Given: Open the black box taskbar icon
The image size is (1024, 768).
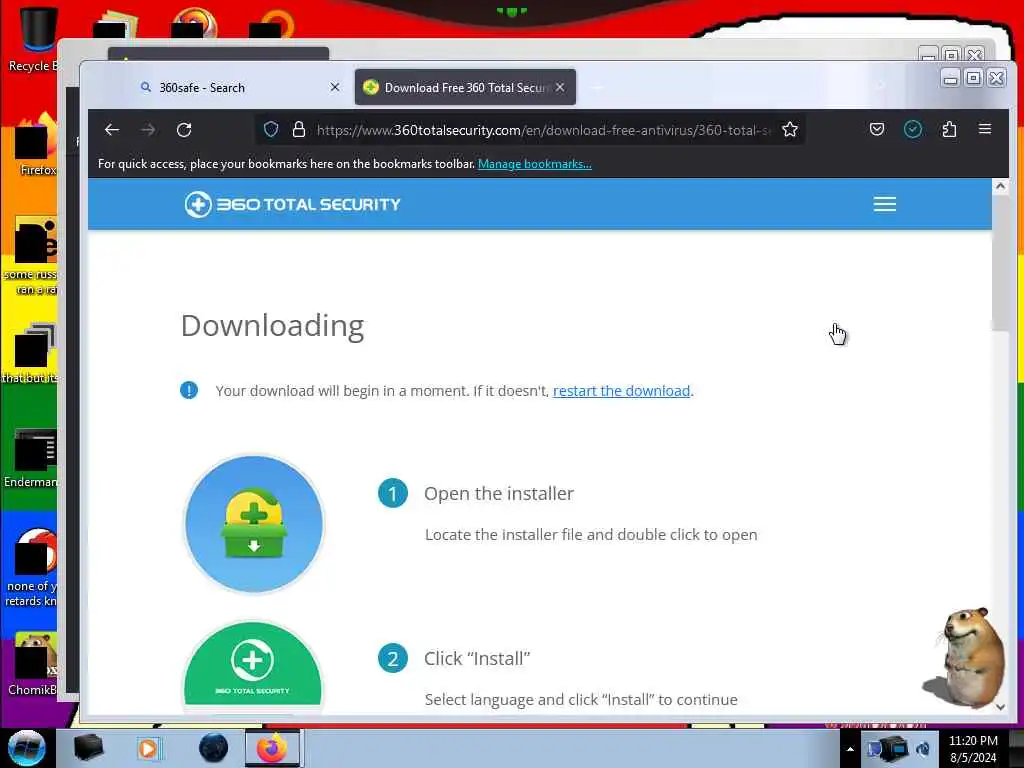Looking at the screenshot, I should click(89, 748).
